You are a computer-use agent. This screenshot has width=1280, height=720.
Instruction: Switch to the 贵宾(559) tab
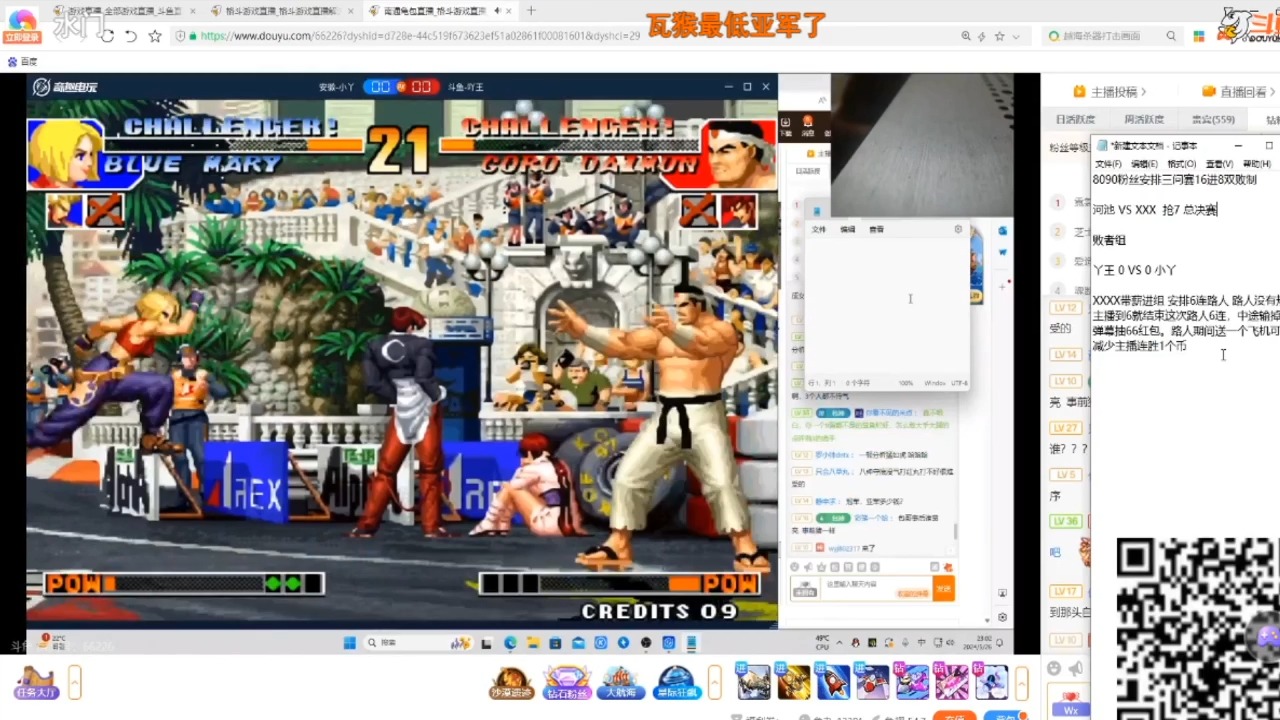(1213, 119)
